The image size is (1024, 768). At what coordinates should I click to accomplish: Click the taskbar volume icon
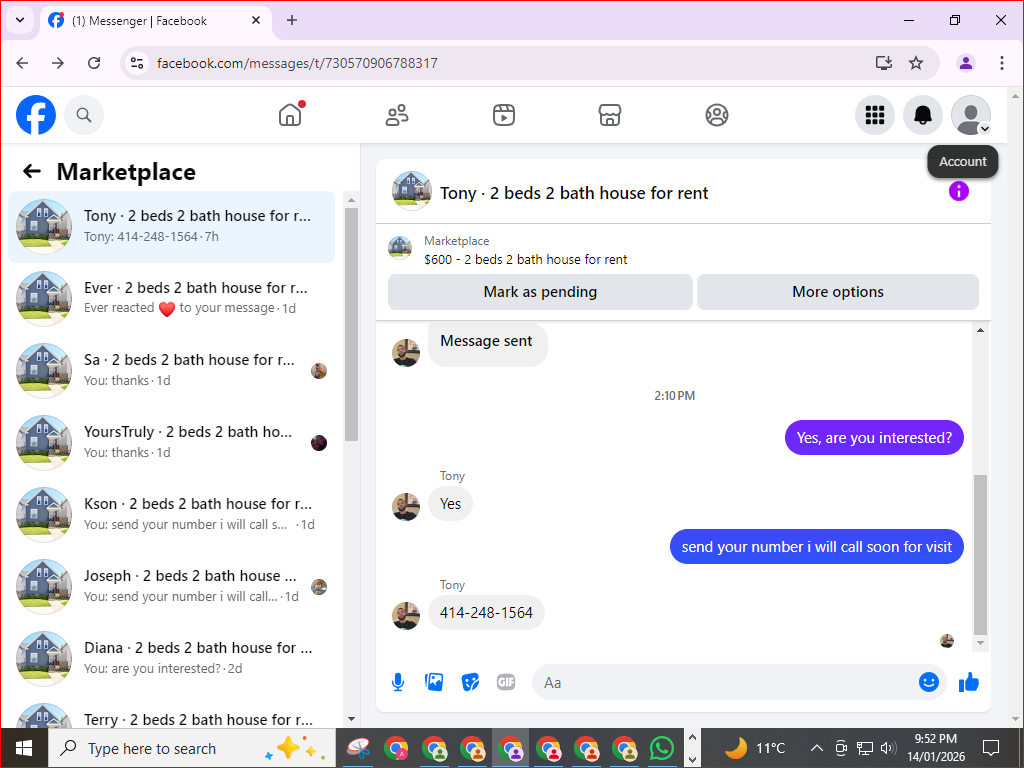(888, 748)
